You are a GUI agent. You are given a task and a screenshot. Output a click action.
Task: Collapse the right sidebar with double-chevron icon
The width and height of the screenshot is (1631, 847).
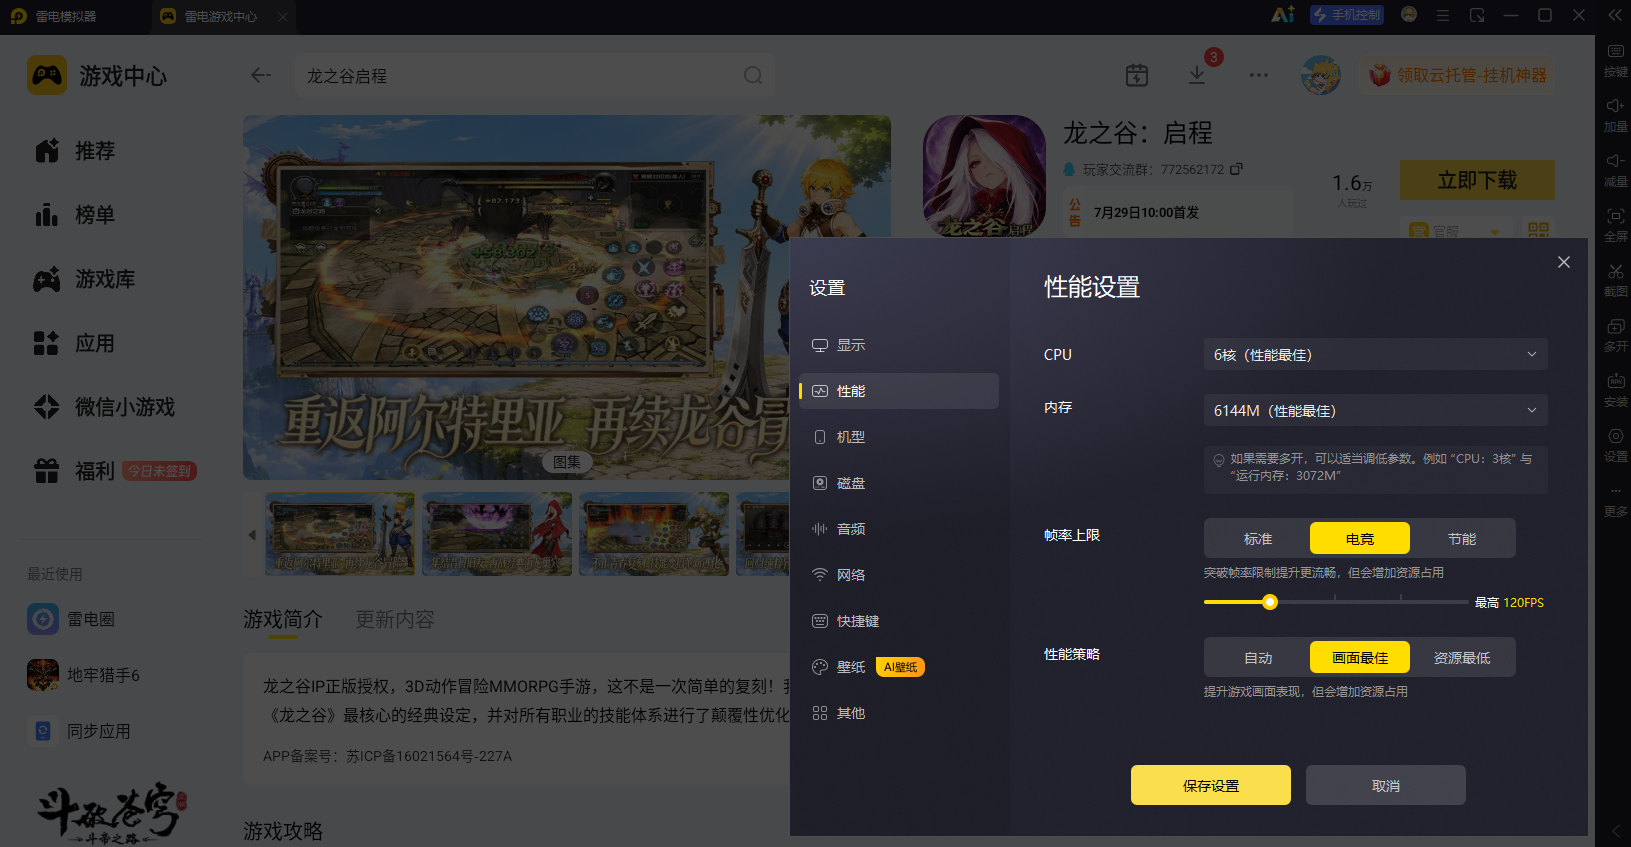click(x=1615, y=15)
